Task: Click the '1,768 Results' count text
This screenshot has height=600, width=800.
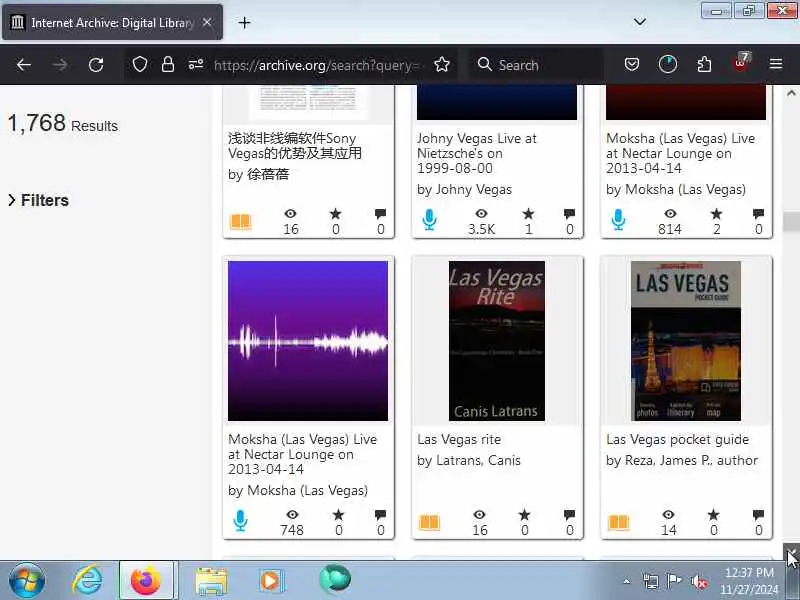Action: click(62, 123)
